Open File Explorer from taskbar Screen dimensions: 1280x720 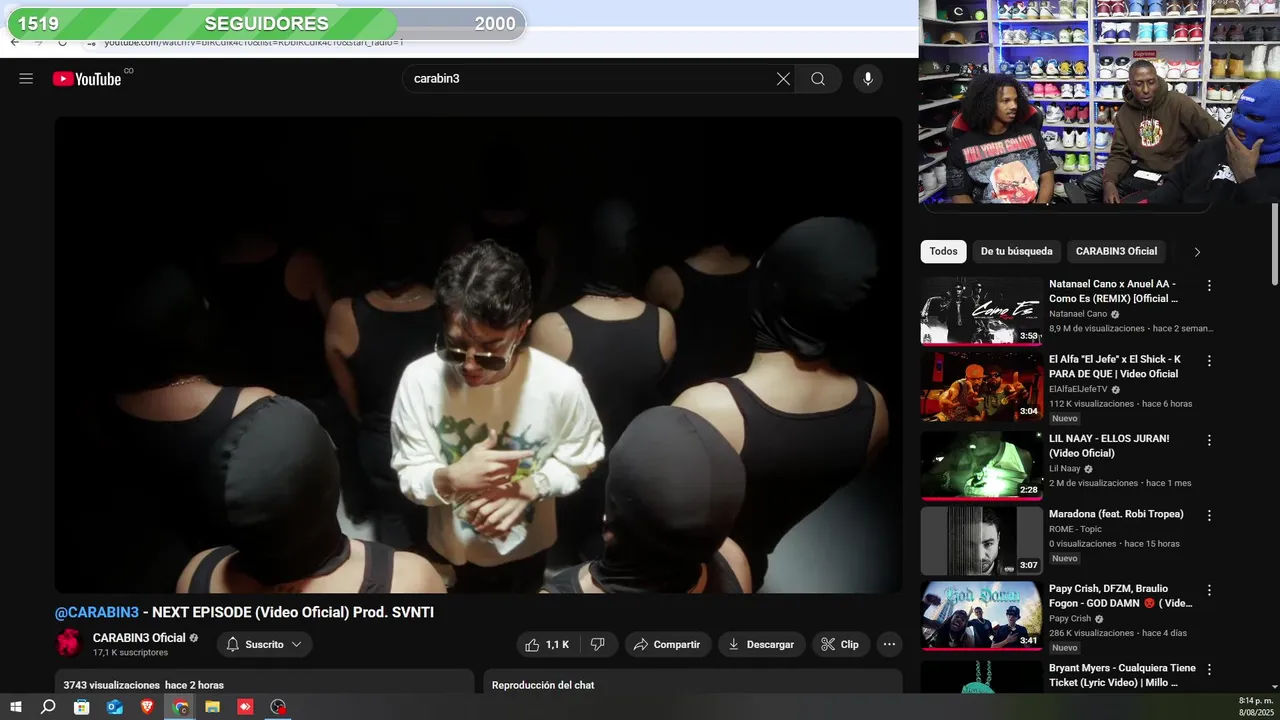(x=213, y=707)
